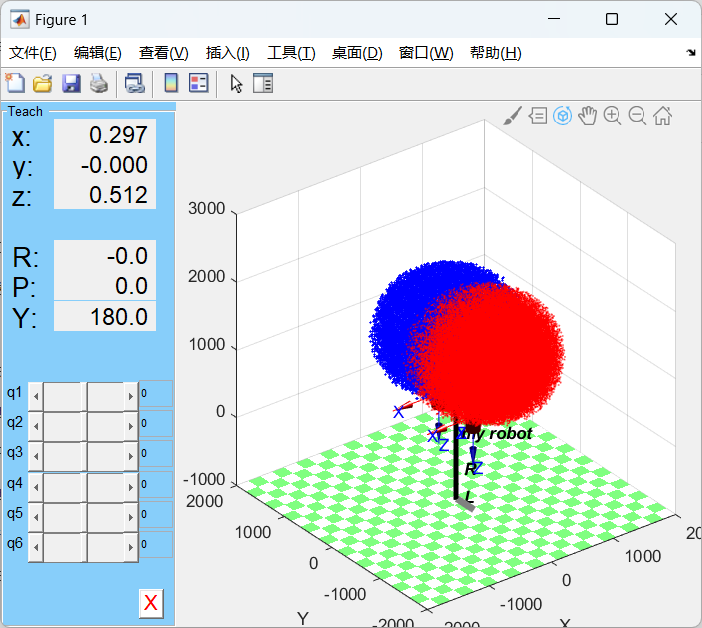Click the Yaw value 180.0

tap(105, 316)
